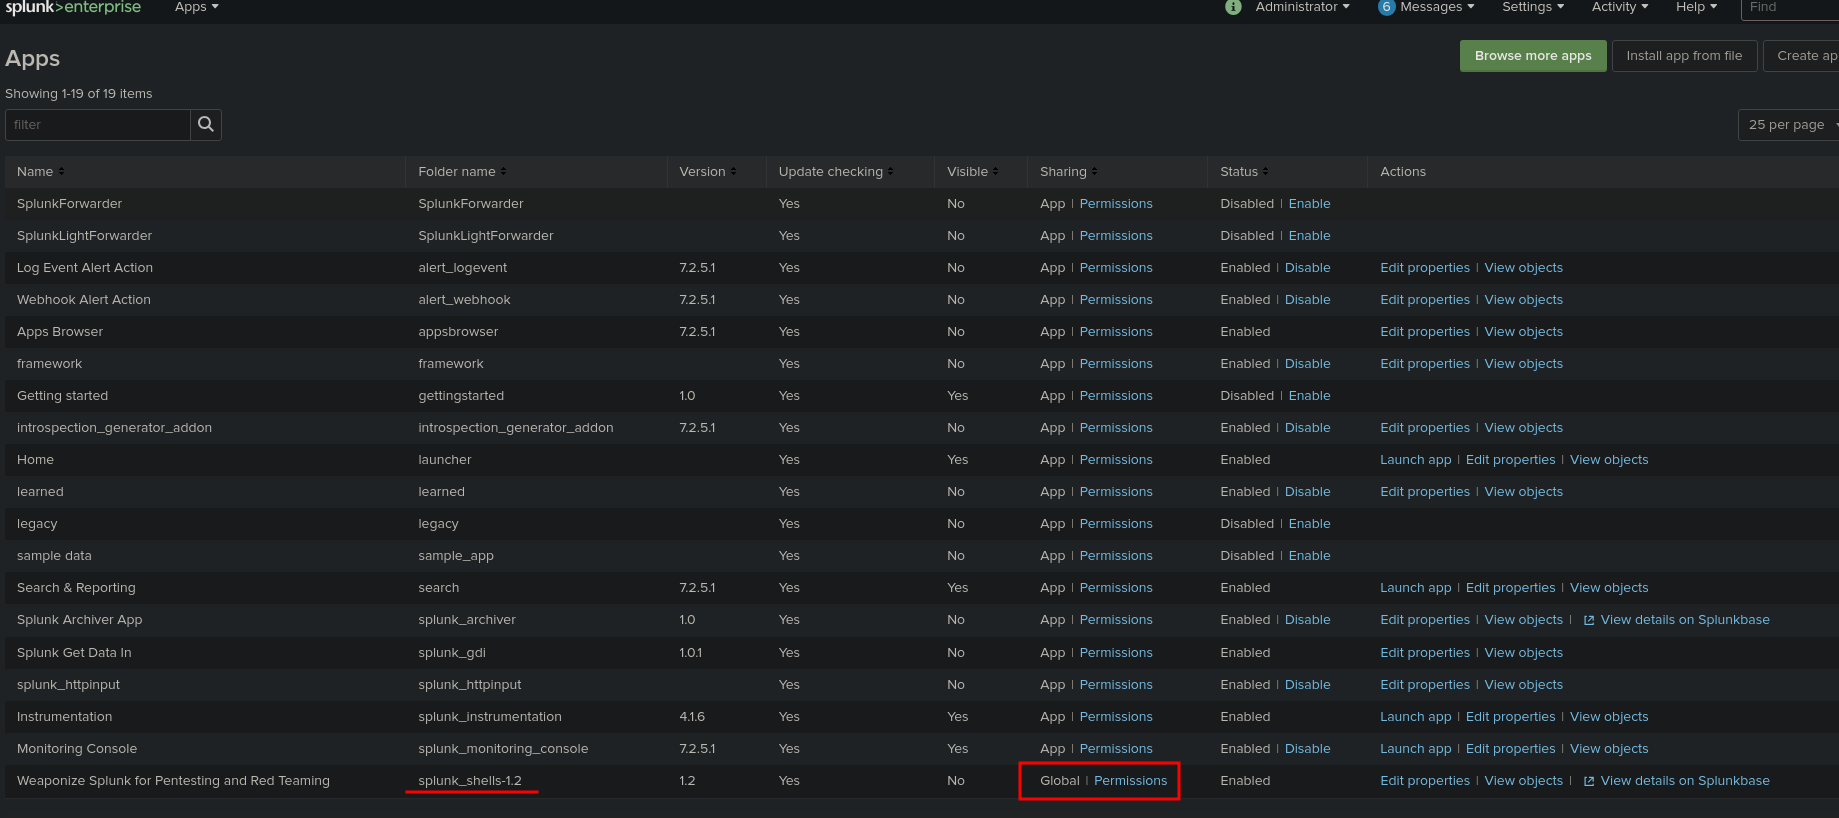Click the 'Showing 1-19 of 19 items' text
Viewport: 1839px width, 818px height.
click(79, 94)
